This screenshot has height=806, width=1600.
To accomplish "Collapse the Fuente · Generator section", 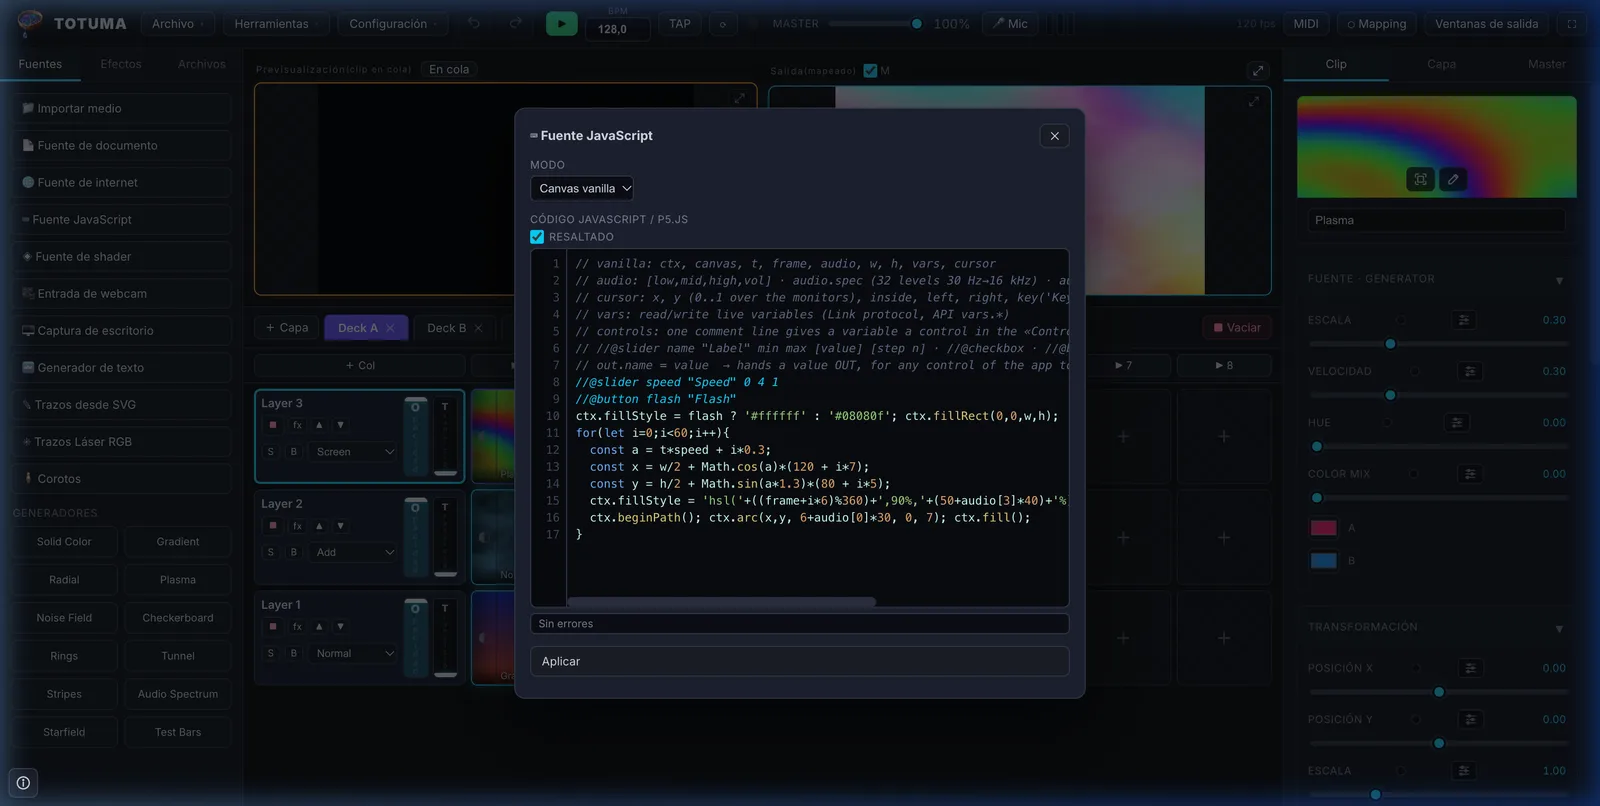I will click(1559, 280).
